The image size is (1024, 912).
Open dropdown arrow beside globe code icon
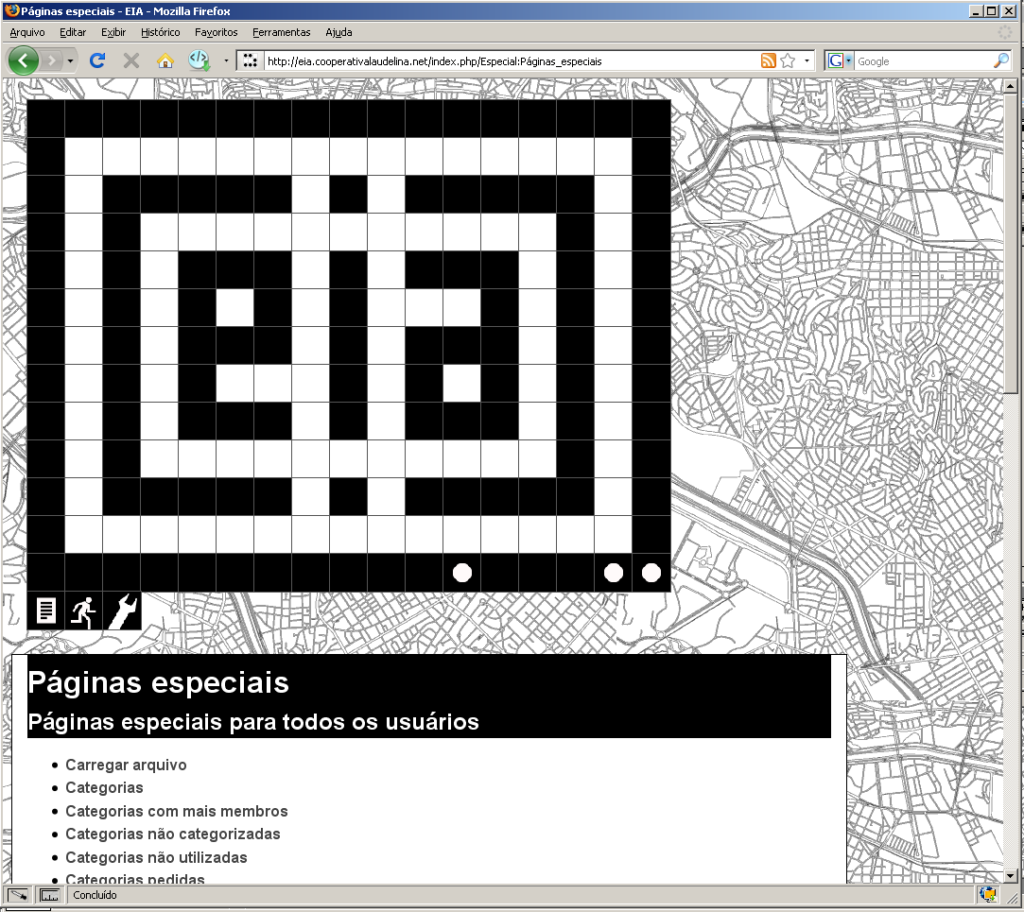click(x=226, y=61)
